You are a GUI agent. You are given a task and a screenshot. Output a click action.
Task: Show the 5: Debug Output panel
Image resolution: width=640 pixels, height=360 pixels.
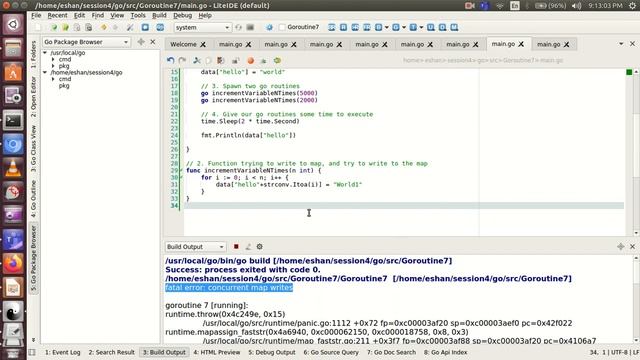pos(272,352)
